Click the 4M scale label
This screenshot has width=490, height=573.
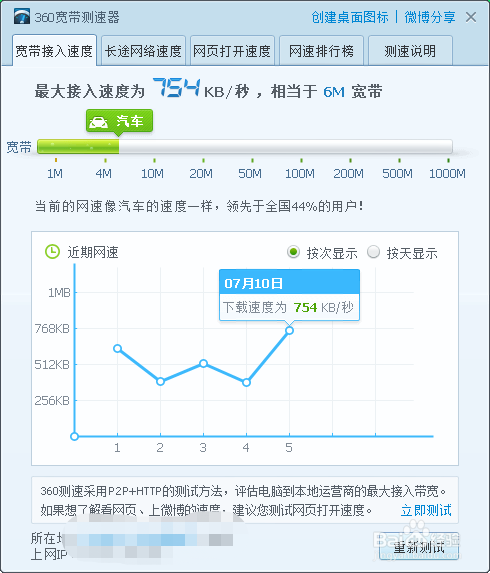click(104, 173)
